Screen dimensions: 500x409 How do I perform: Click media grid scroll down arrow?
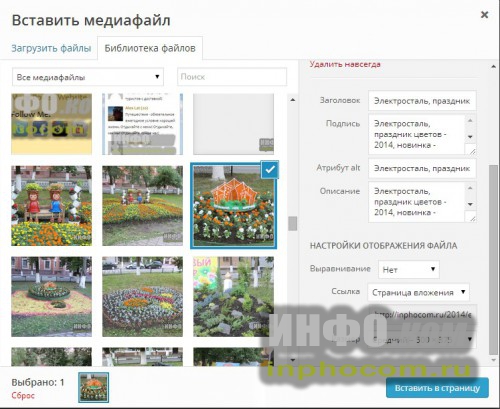tap(292, 360)
